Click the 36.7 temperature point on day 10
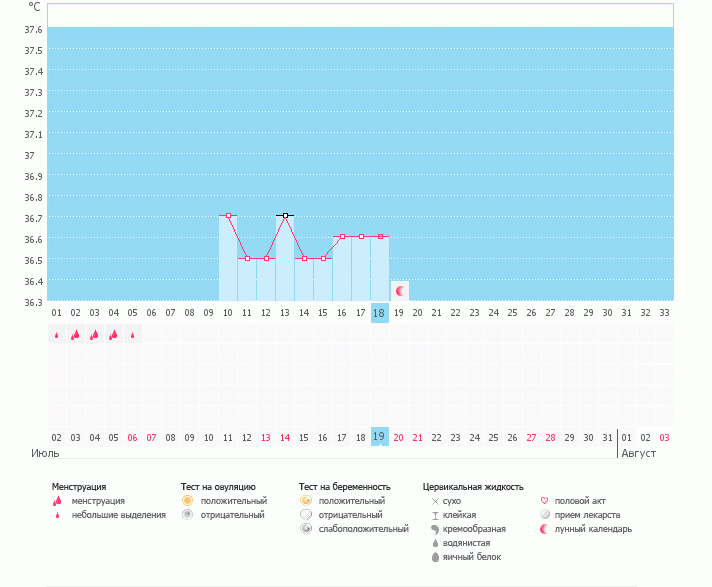 228,215
